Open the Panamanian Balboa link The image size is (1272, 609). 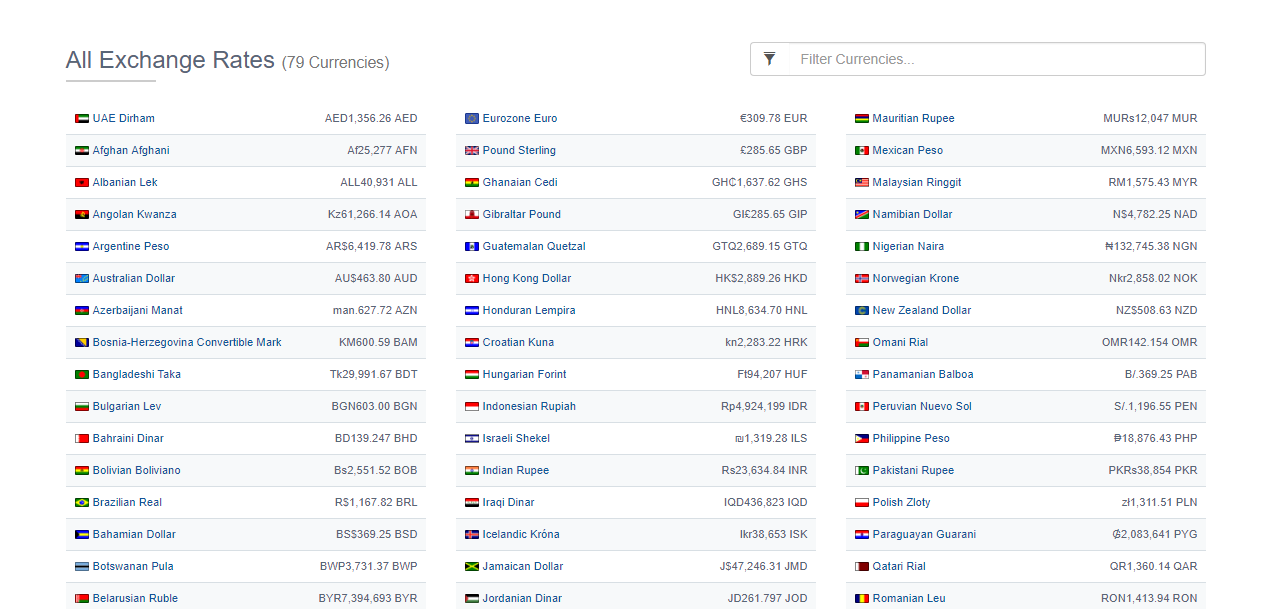click(923, 374)
